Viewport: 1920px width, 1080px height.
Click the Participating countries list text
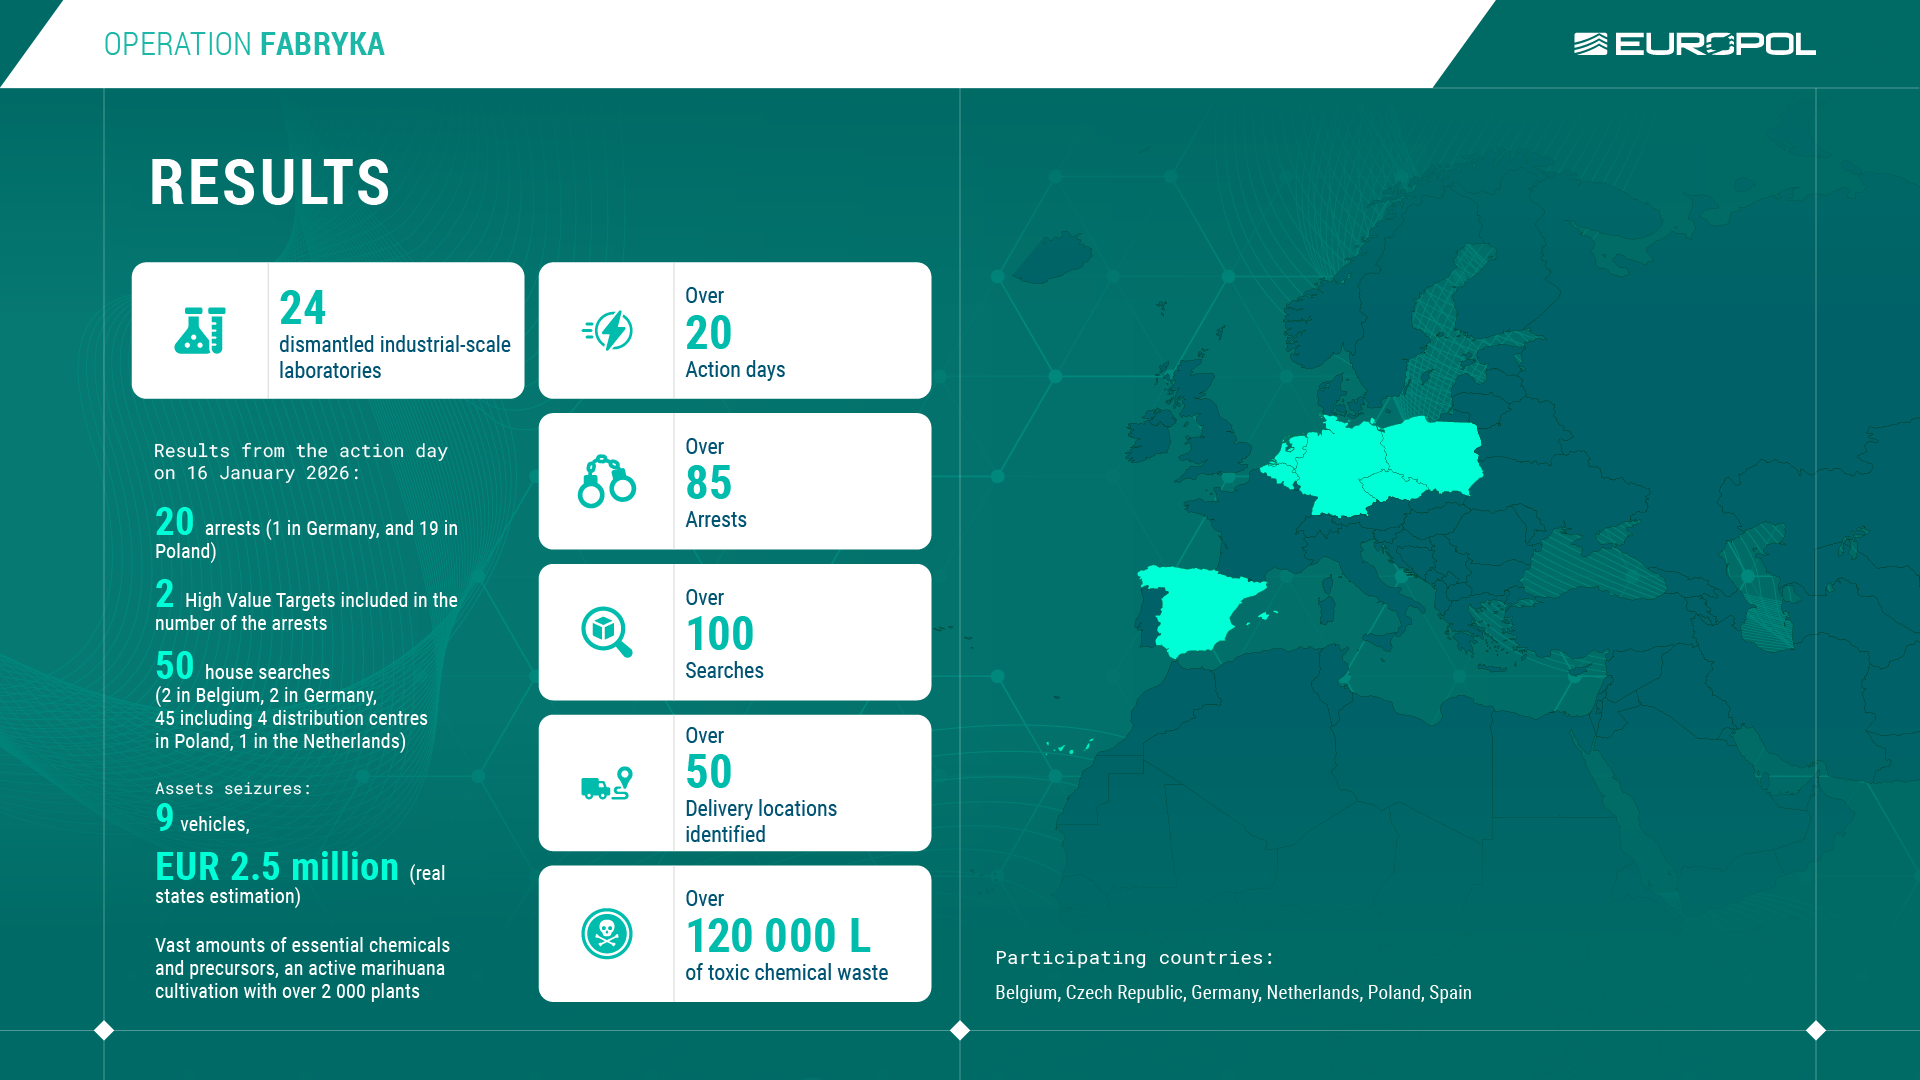click(x=1232, y=992)
